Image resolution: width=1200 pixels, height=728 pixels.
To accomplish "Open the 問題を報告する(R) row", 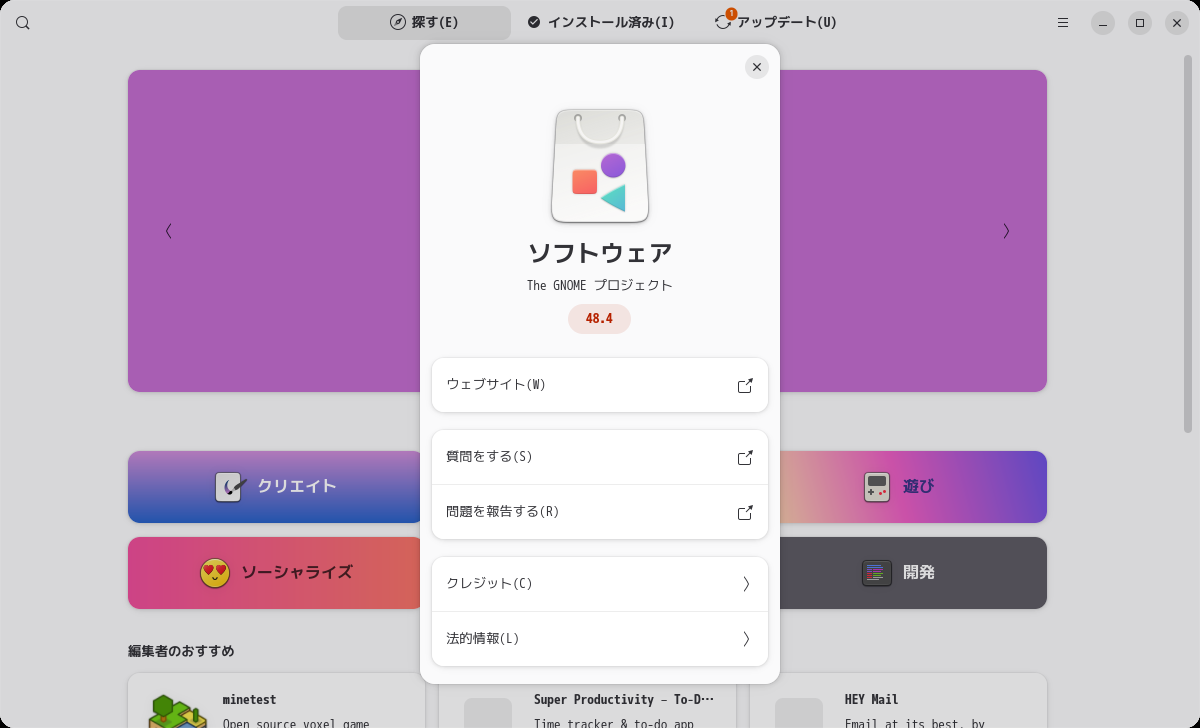I will pos(600,512).
